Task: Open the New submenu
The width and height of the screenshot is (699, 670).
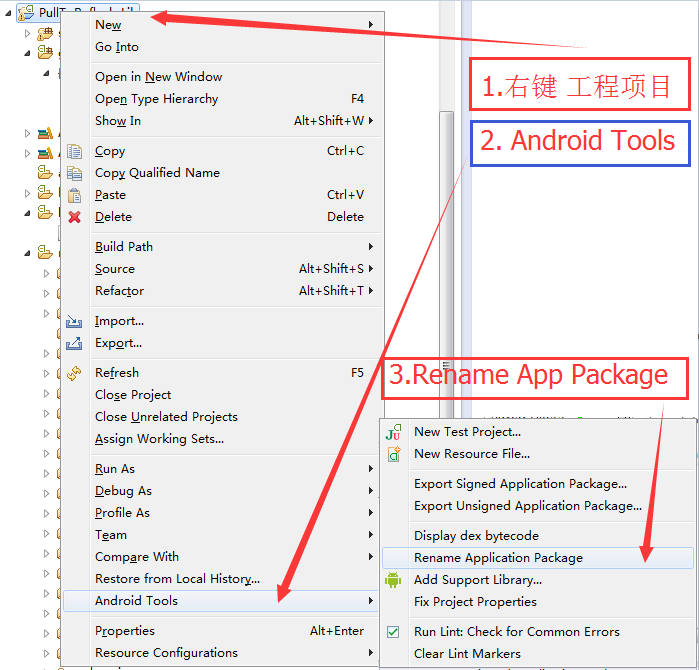Action: click(223, 25)
